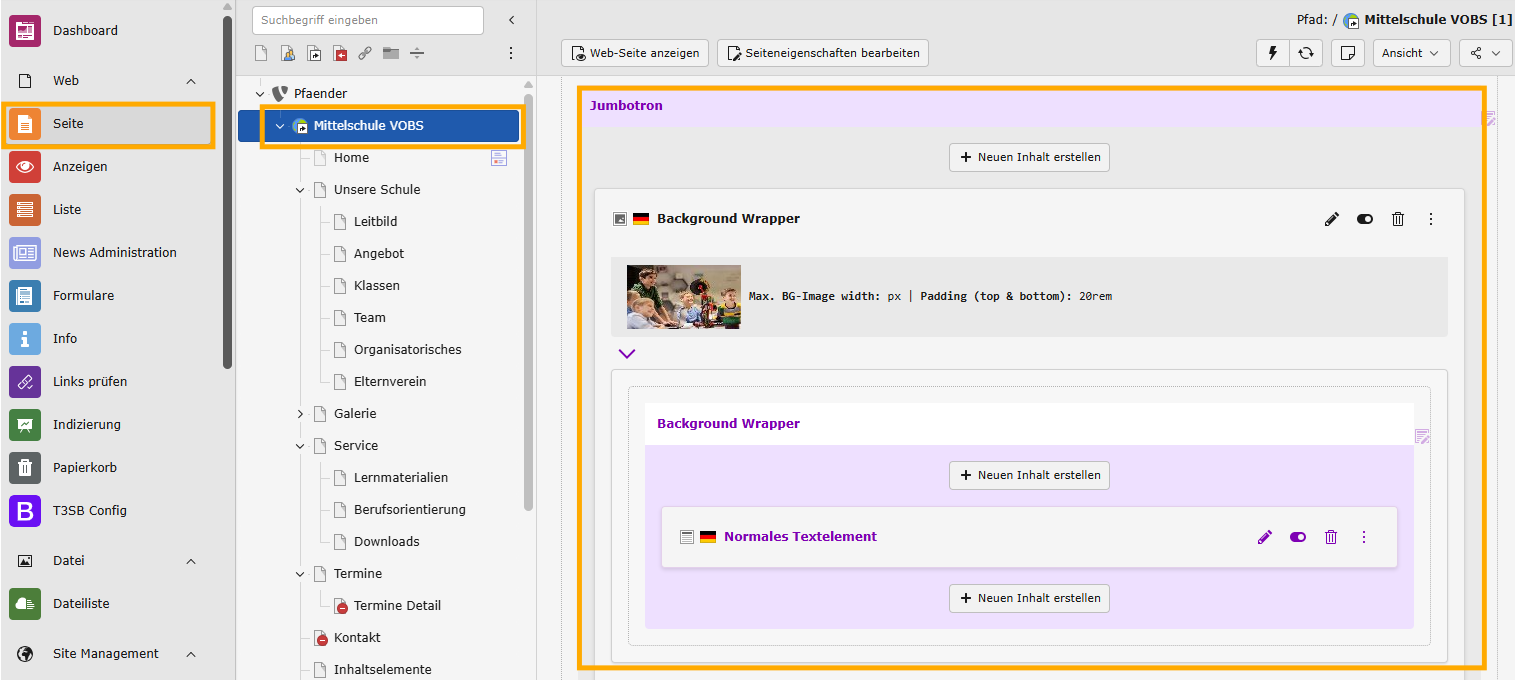Clear cache using the lightning bolt icon
This screenshot has height=680, width=1515.
tap(1272, 53)
